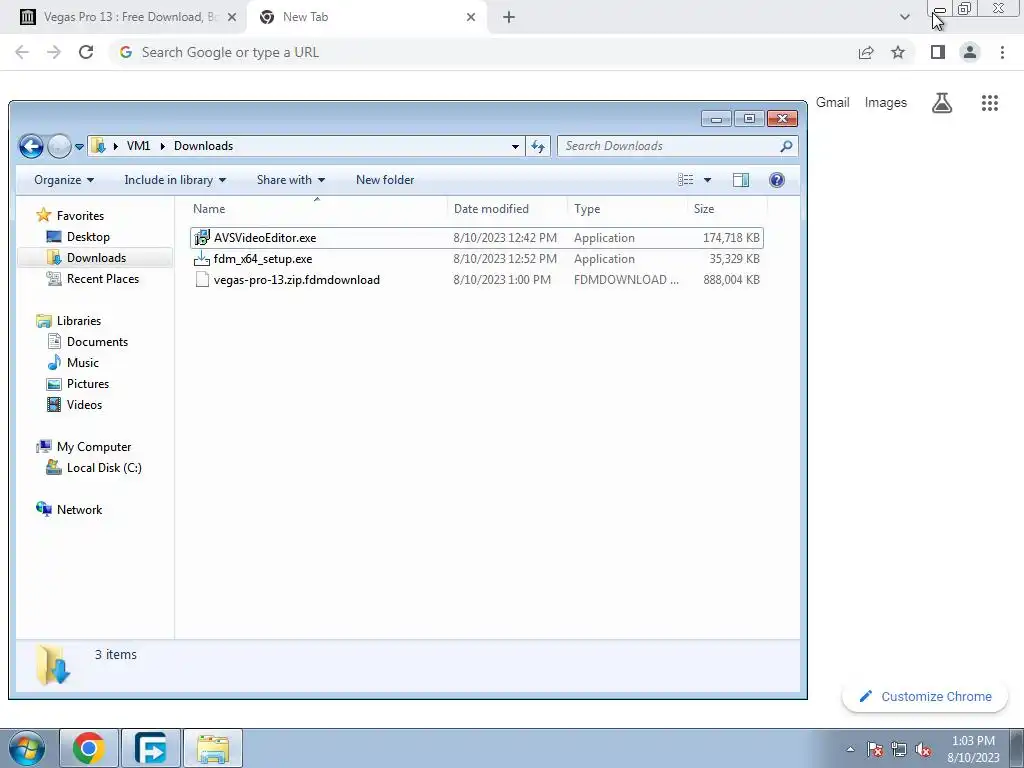Viewport: 1024px width, 768px height.
Task: Open the Google apps grid
Action: [x=989, y=103]
